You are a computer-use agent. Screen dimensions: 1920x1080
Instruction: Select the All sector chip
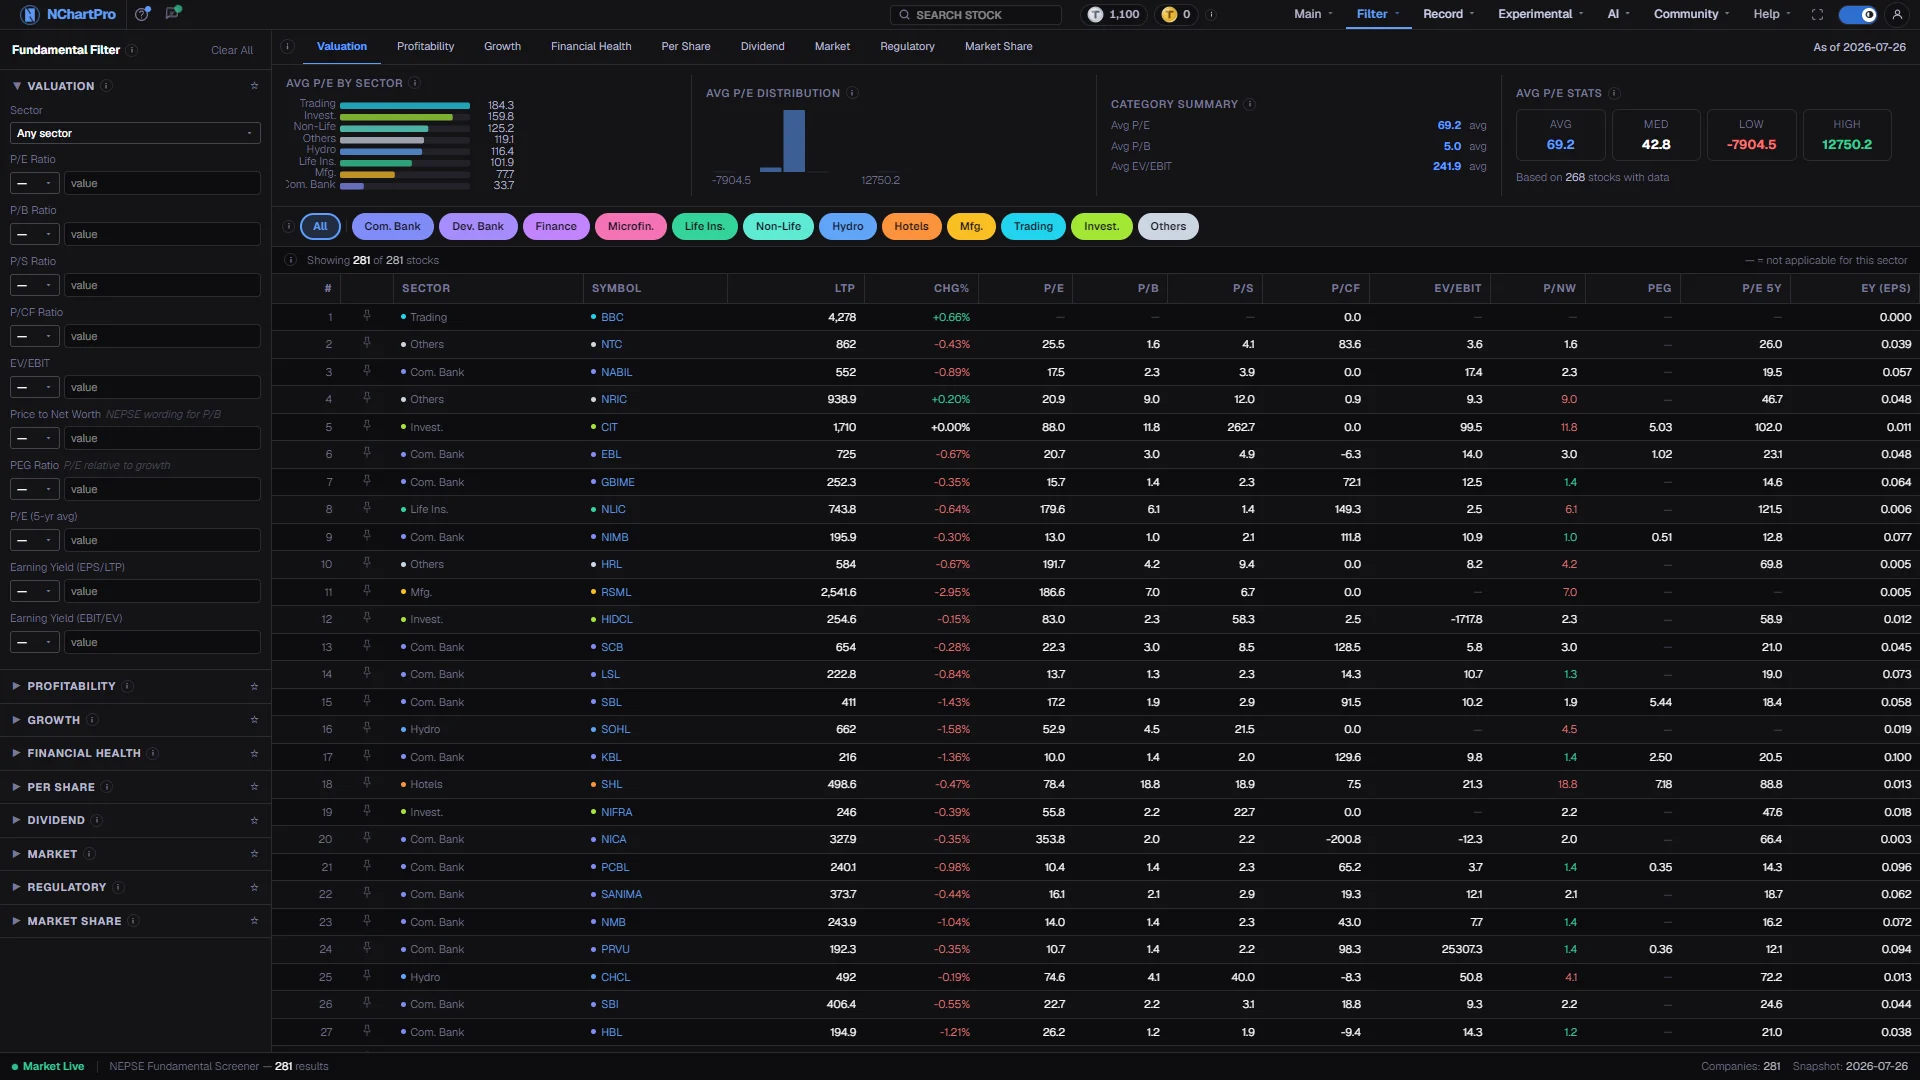tap(320, 226)
